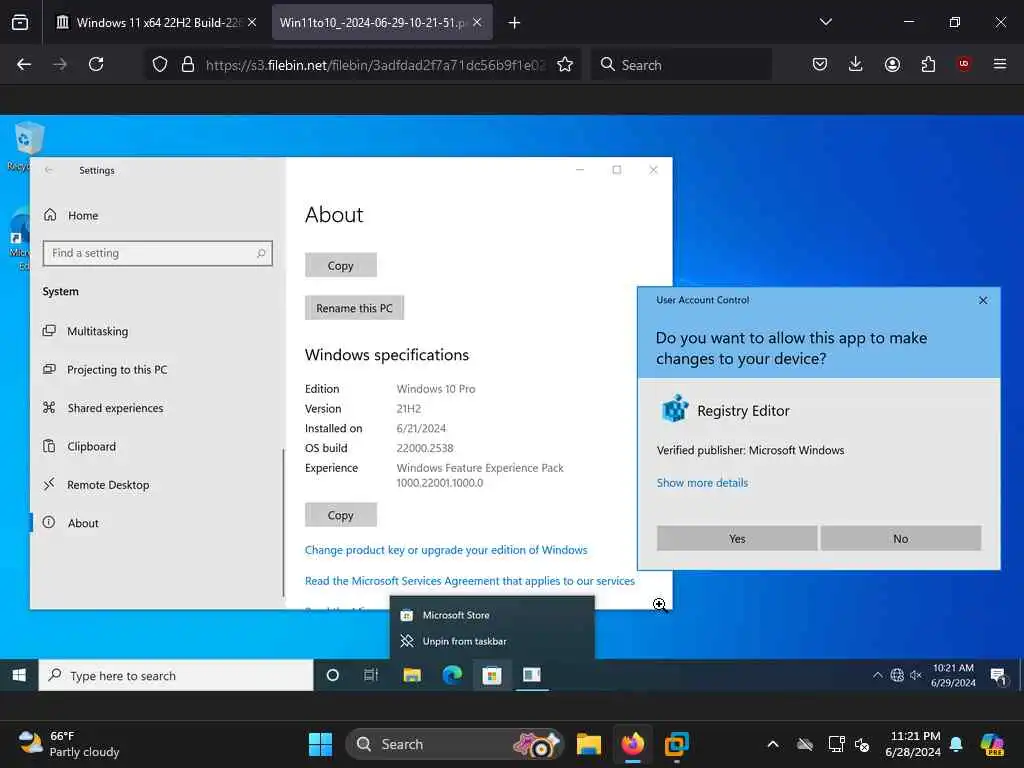Click Show more details in UAC dialog

pos(702,483)
